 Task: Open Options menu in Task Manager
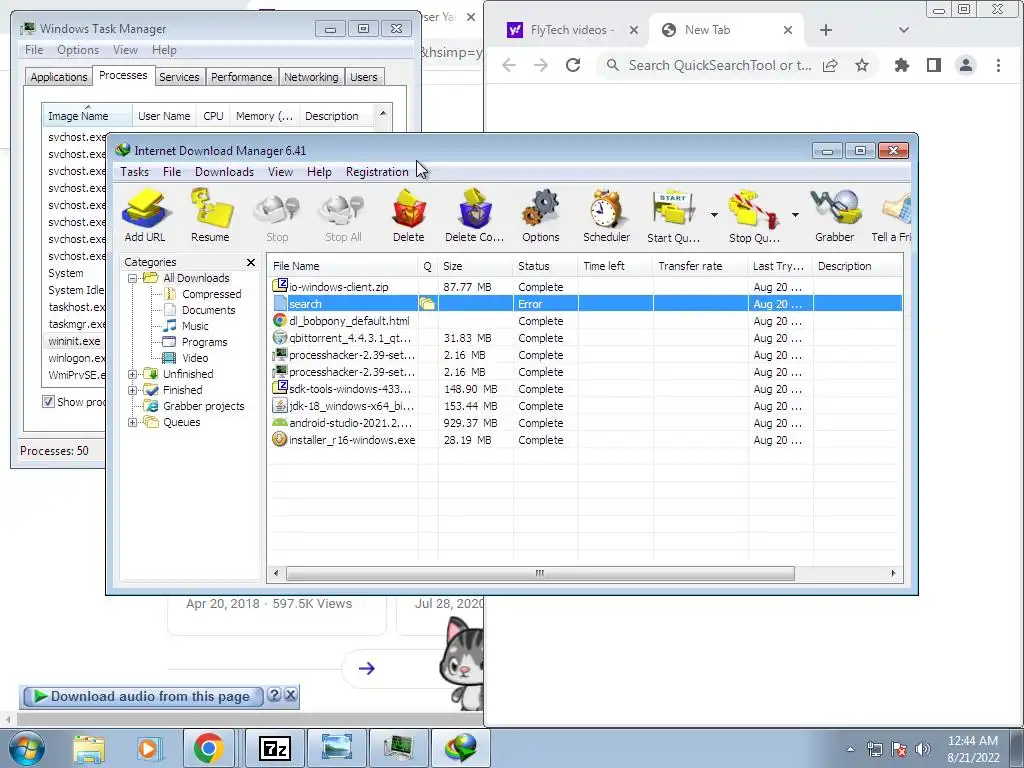(78, 50)
